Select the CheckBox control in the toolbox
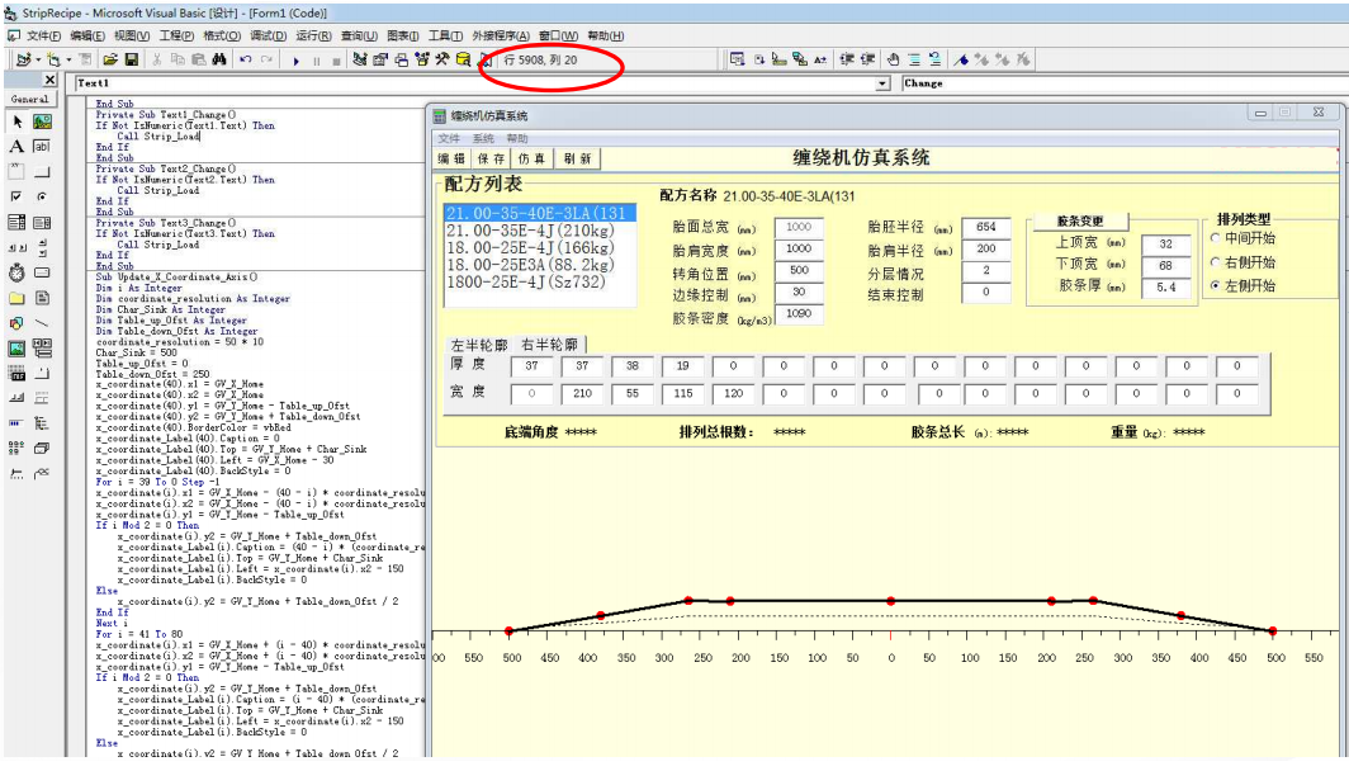 [x=17, y=197]
